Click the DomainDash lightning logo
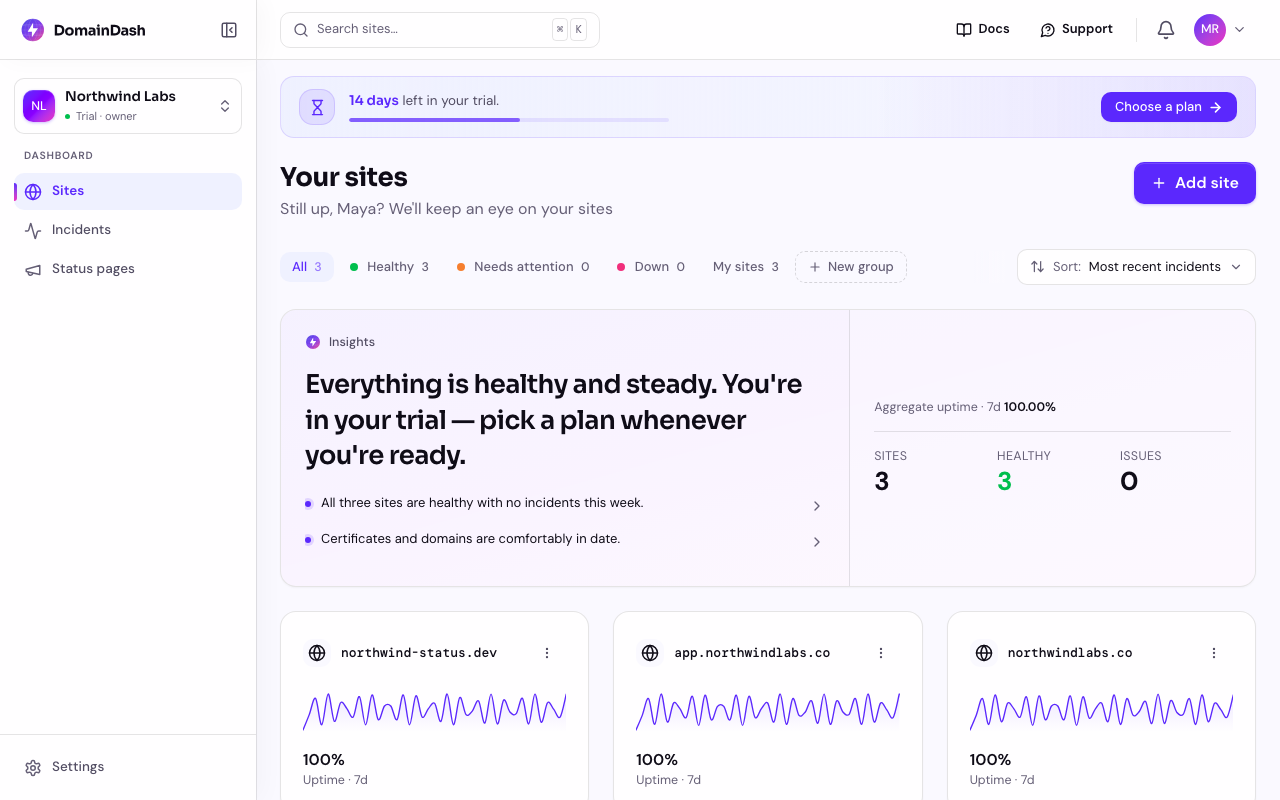The height and width of the screenshot is (800, 1280). coord(33,30)
